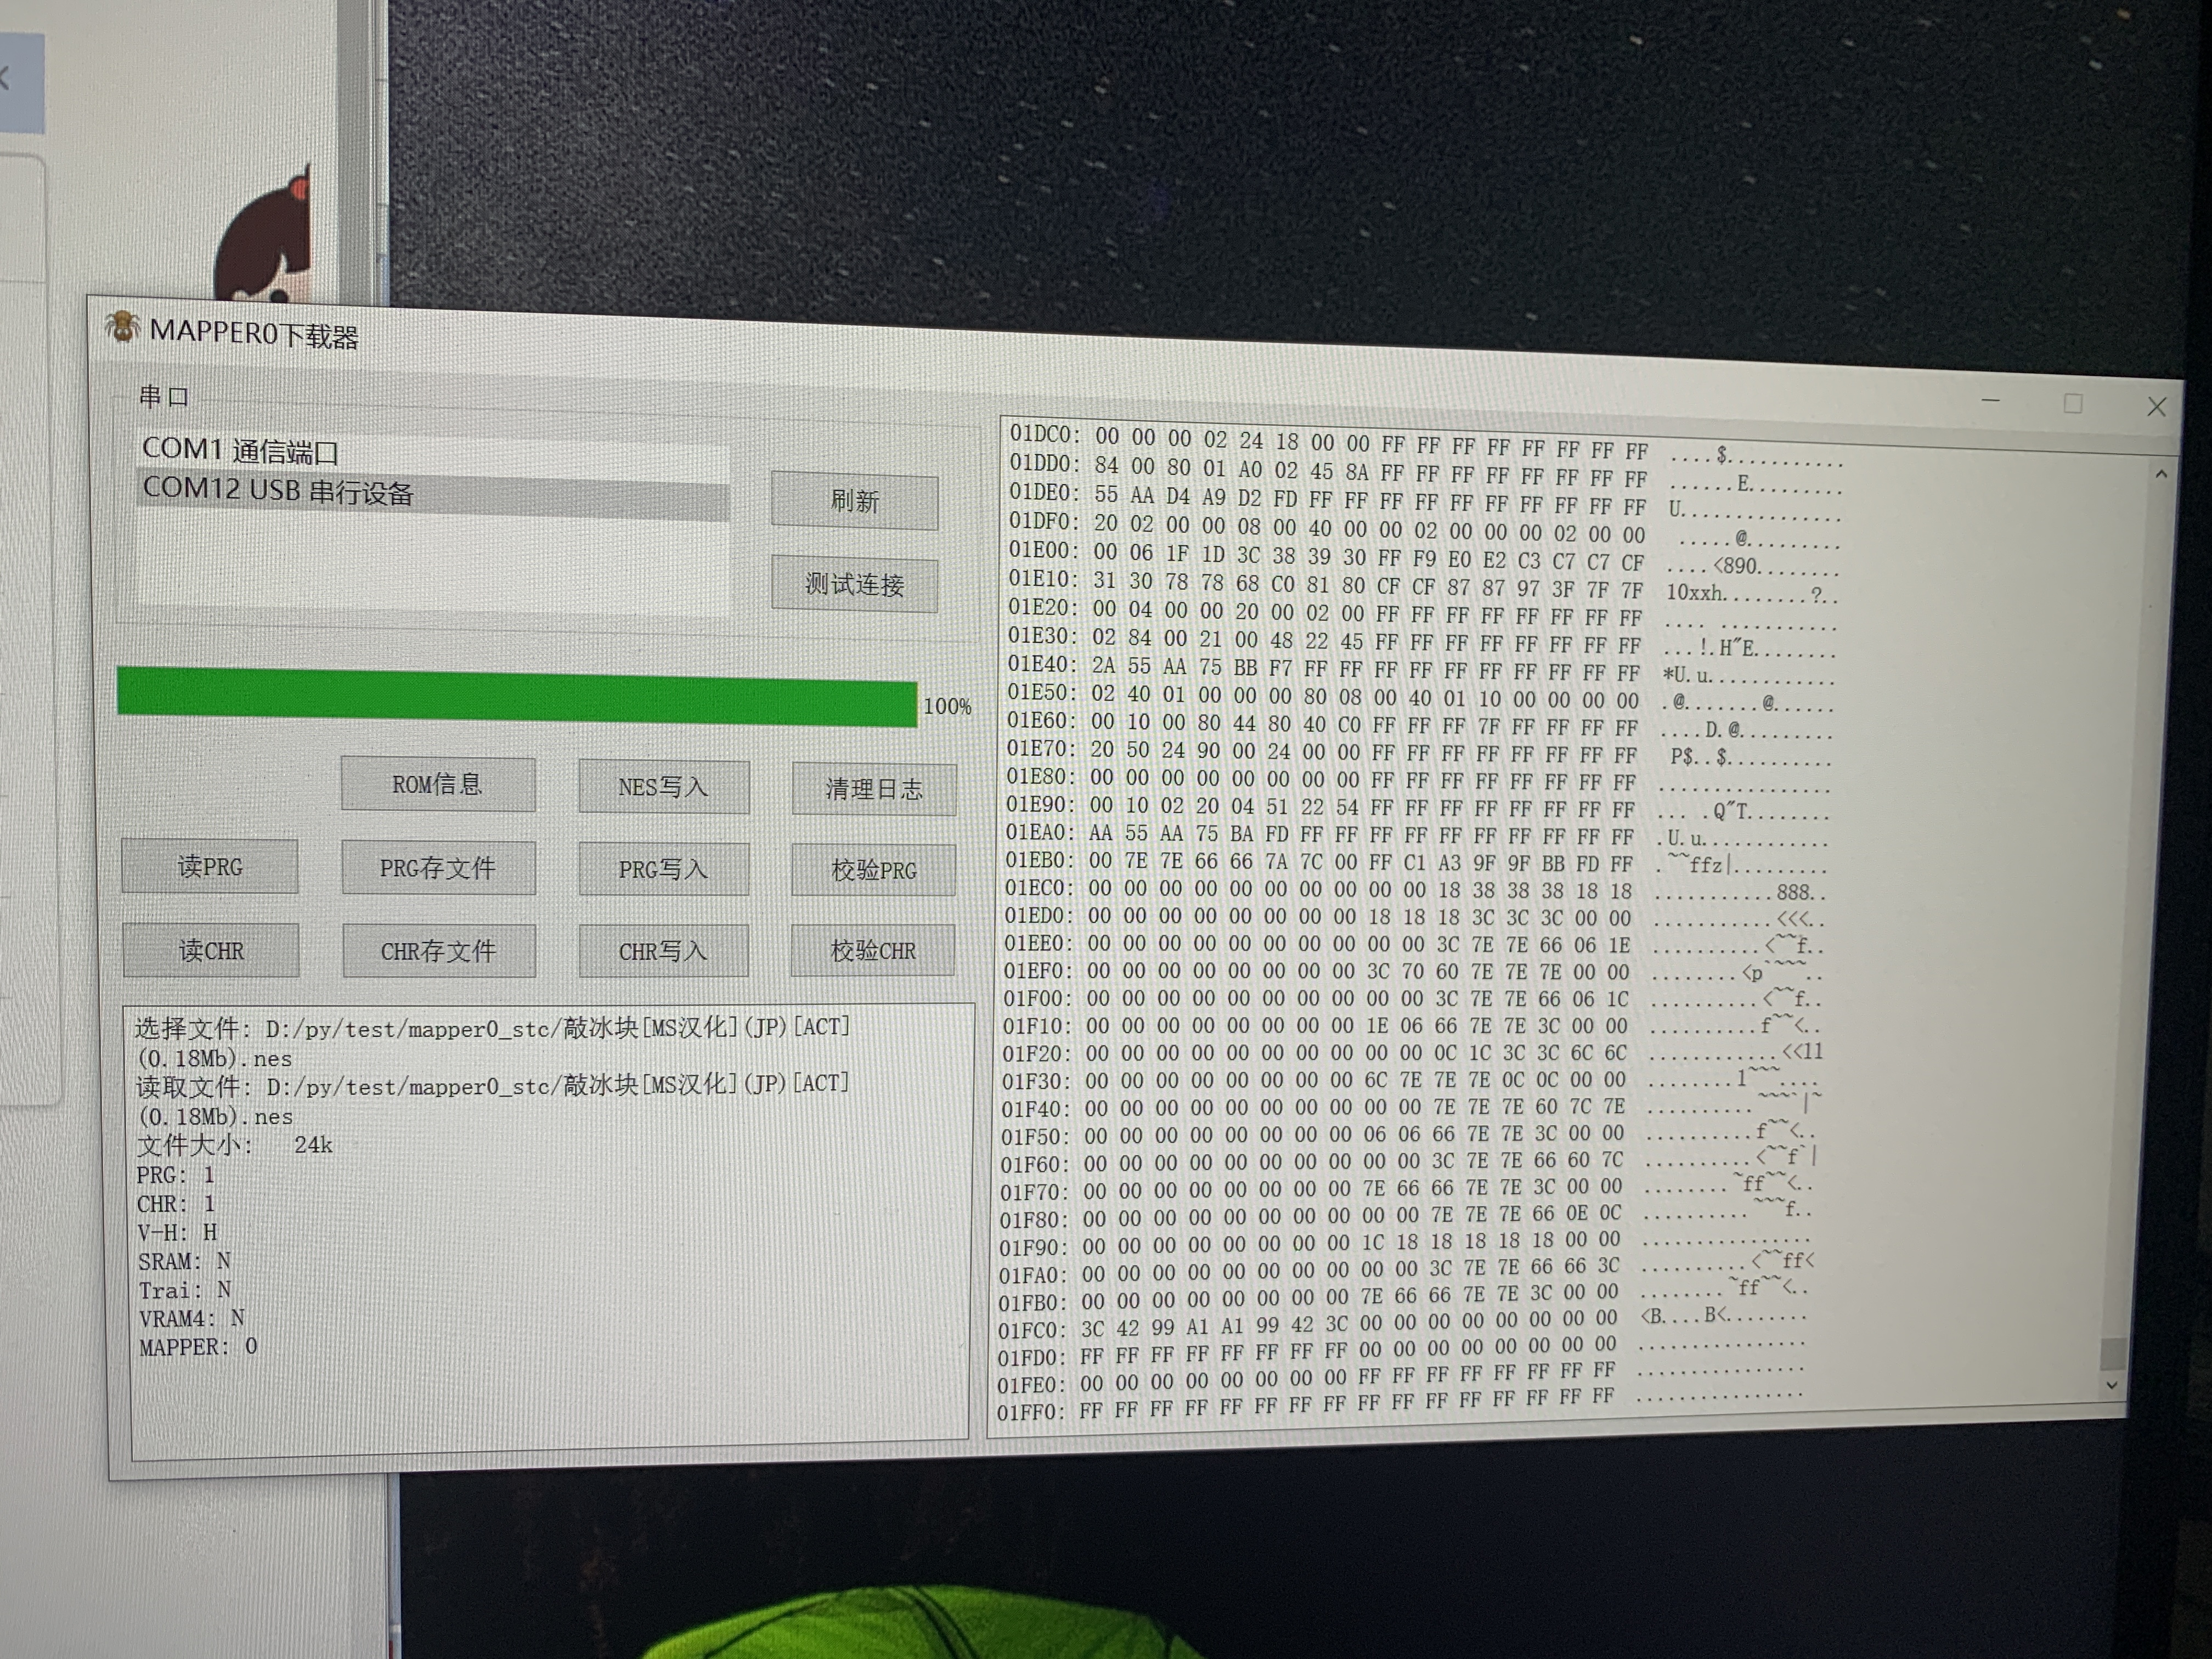The image size is (2212, 1659).
Task: Click the 测试连接 test connection button
Action: tap(854, 584)
